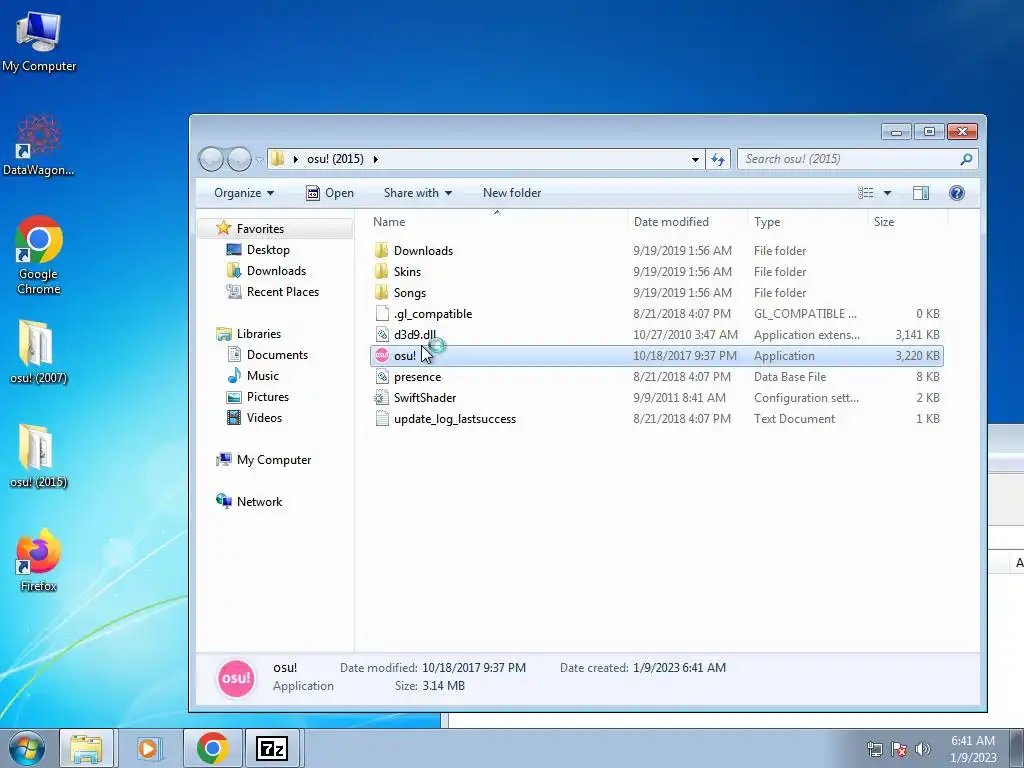The height and width of the screenshot is (768, 1024).
Task: Click the Forward navigation arrow
Action: point(239,159)
